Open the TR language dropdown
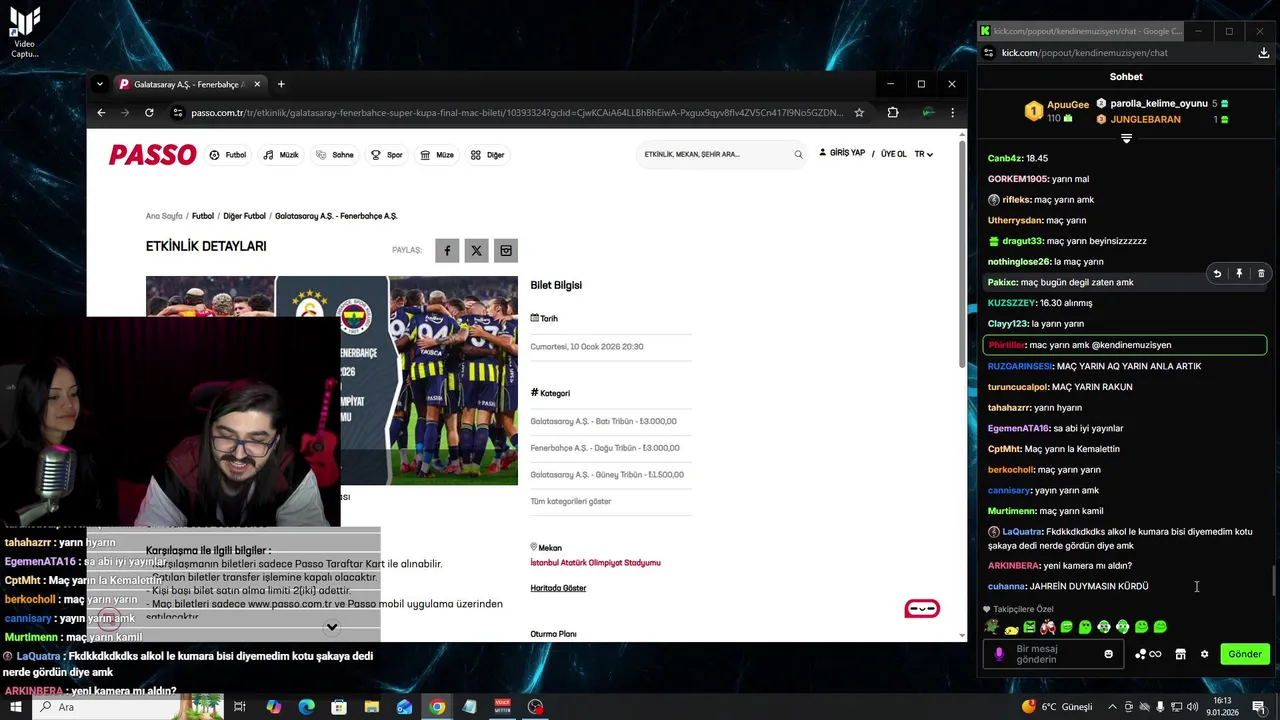 [923, 154]
